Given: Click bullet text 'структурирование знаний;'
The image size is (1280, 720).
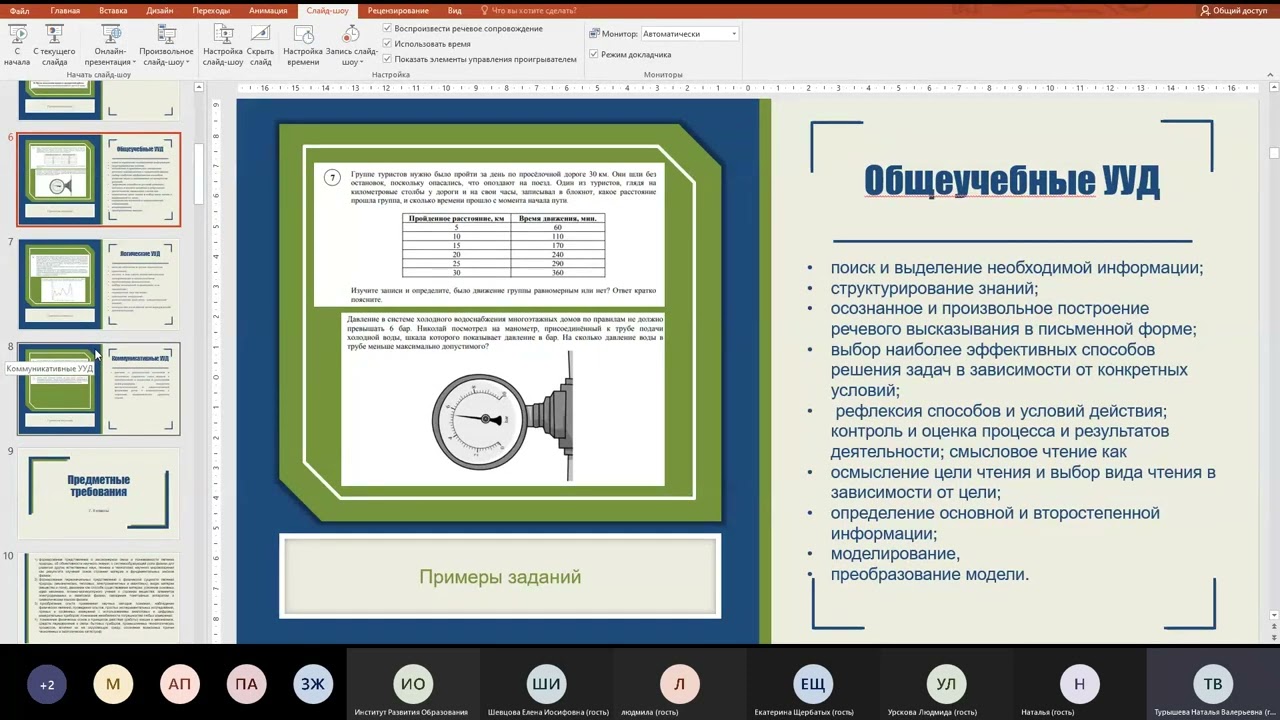Looking at the screenshot, I should tap(934, 288).
